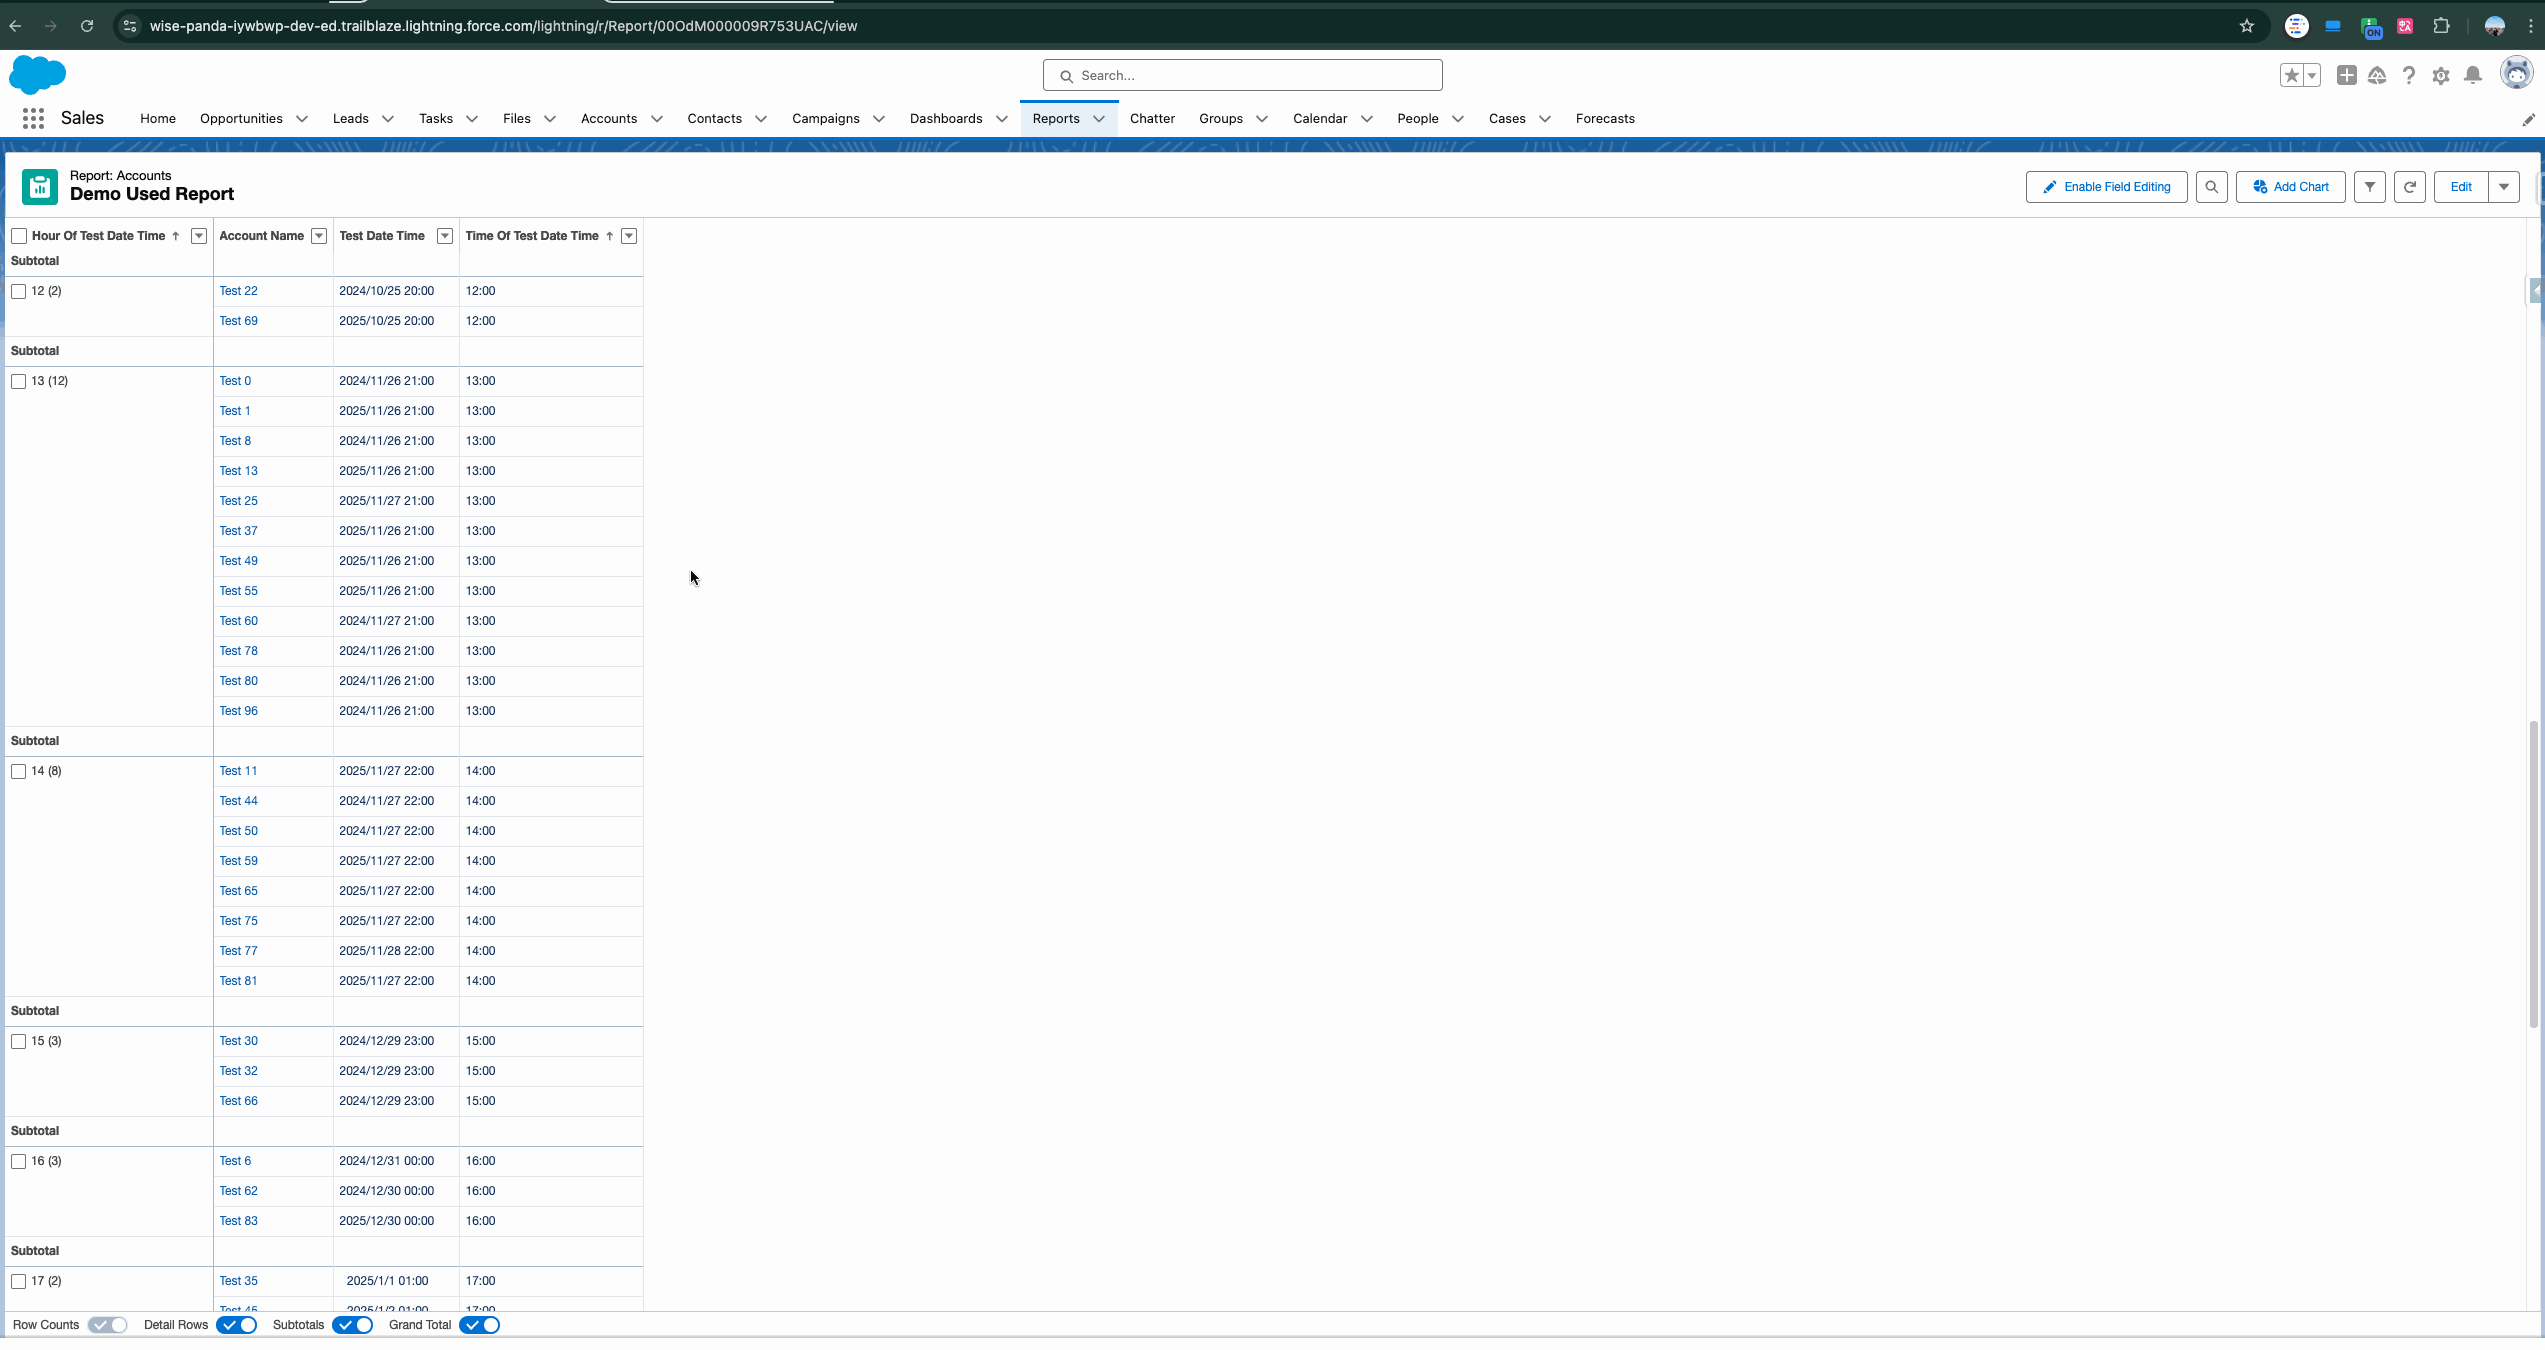Open the report search magnifier icon
Image resolution: width=2545 pixels, height=1350 pixels.
[2212, 187]
